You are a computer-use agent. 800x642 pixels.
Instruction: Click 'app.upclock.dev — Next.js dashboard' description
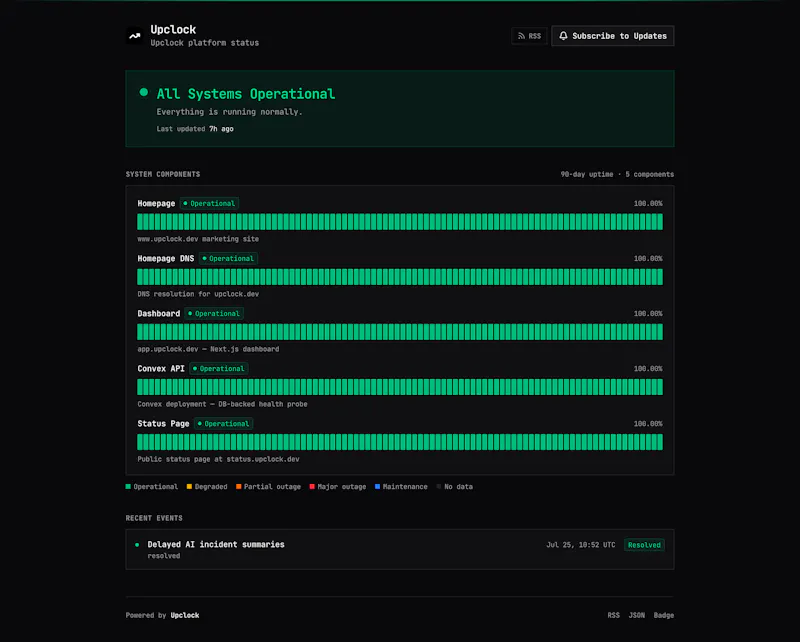[x=208, y=349]
